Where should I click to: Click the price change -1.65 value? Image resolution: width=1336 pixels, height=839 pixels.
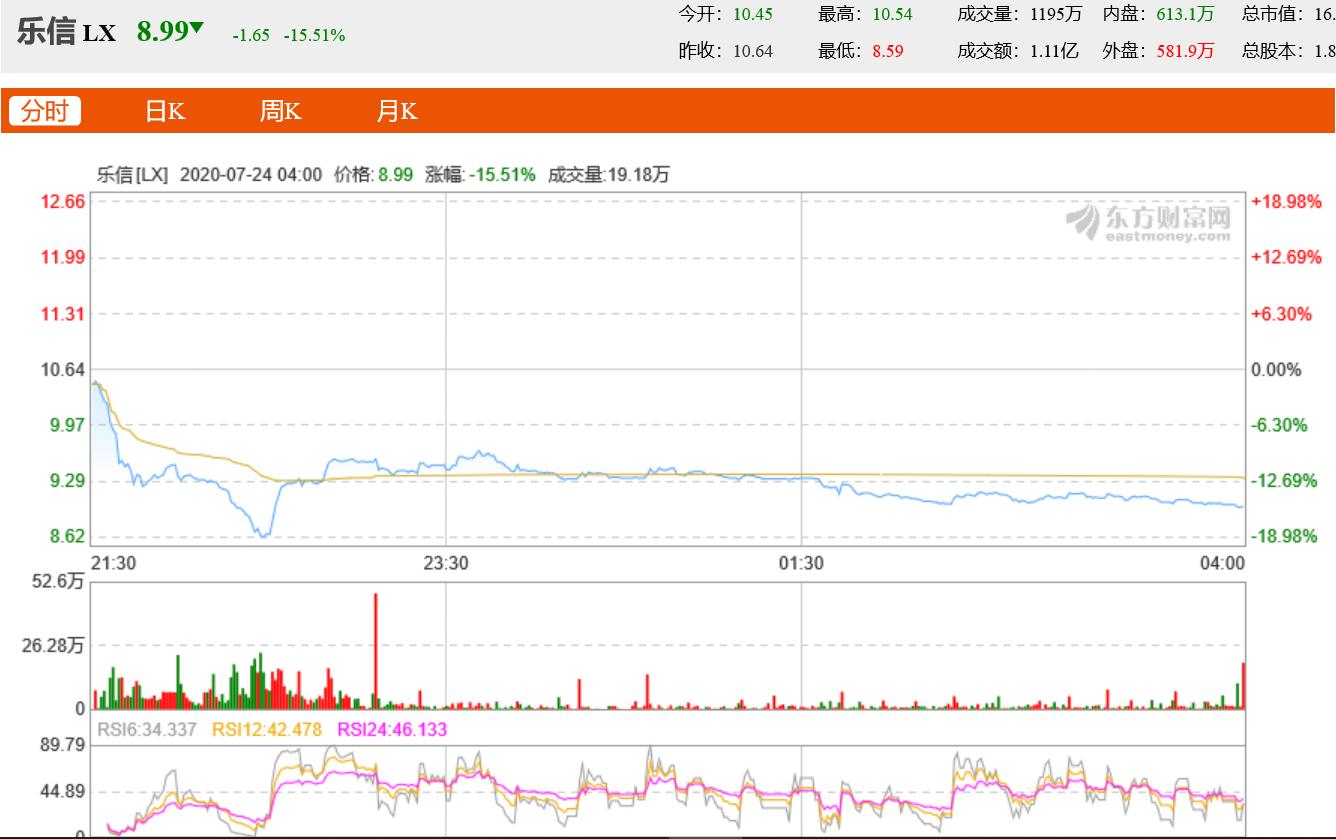(251, 35)
